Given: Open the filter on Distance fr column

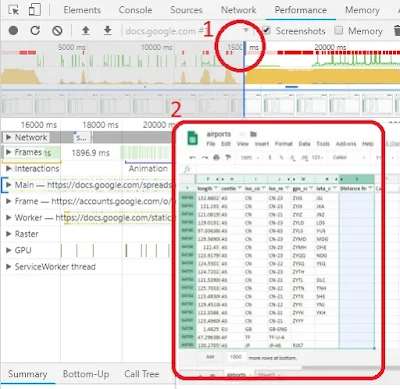Looking at the screenshot, I should pyautogui.click(x=370, y=189).
